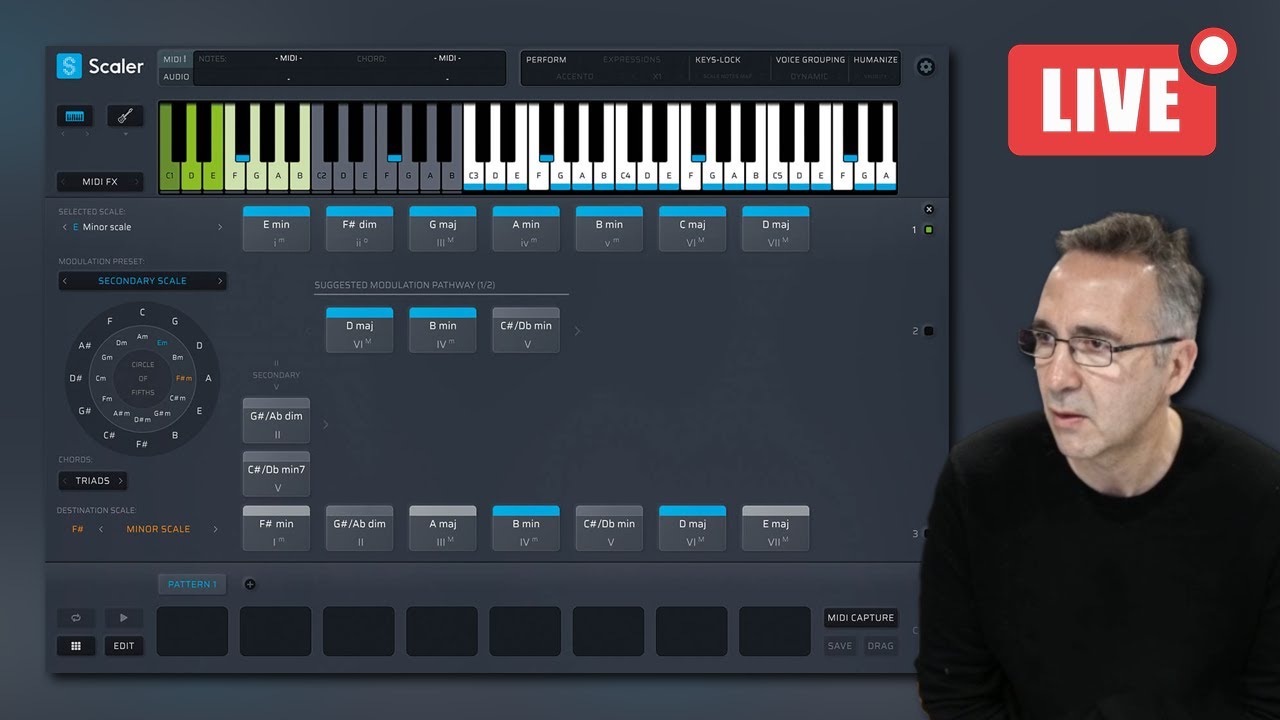Play the A maj destination chord
The image size is (1280, 720).
click(x=442, y=528)
